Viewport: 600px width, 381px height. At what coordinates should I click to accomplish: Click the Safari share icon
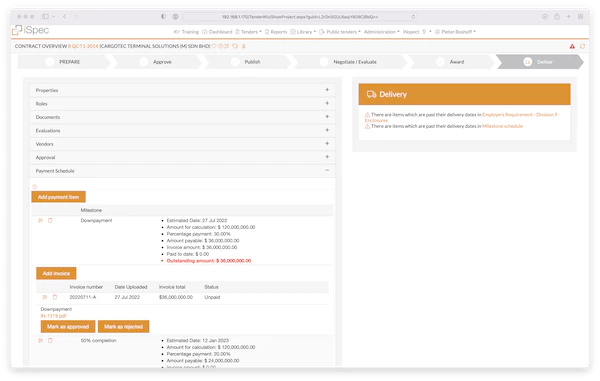click(557, 16)
